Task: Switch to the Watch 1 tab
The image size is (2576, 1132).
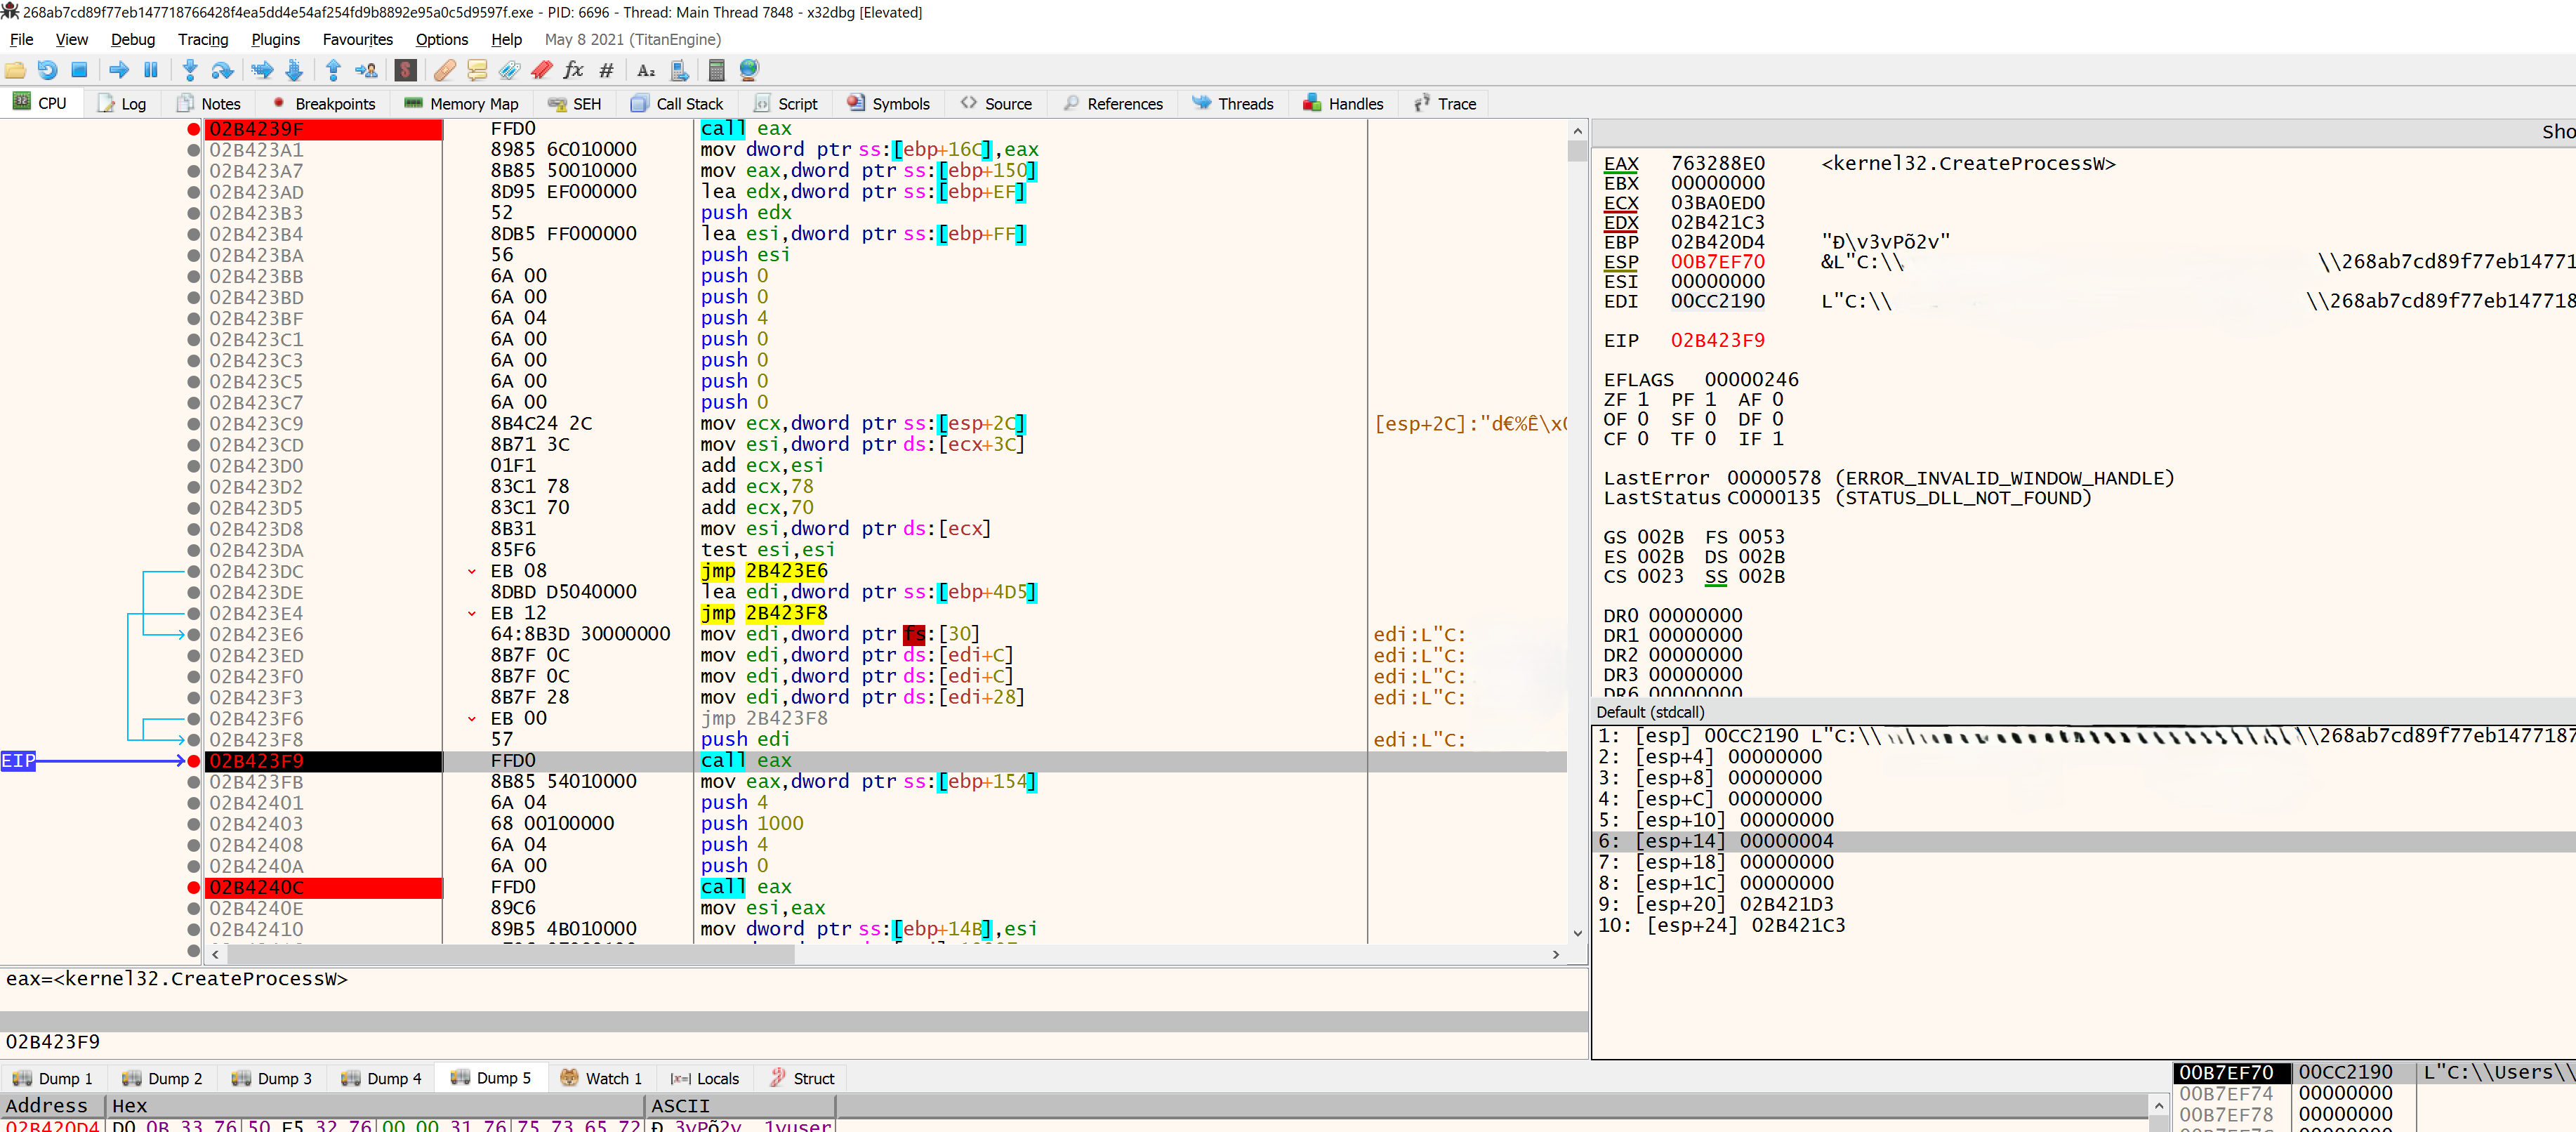Action: click(x=601, y=1078)
